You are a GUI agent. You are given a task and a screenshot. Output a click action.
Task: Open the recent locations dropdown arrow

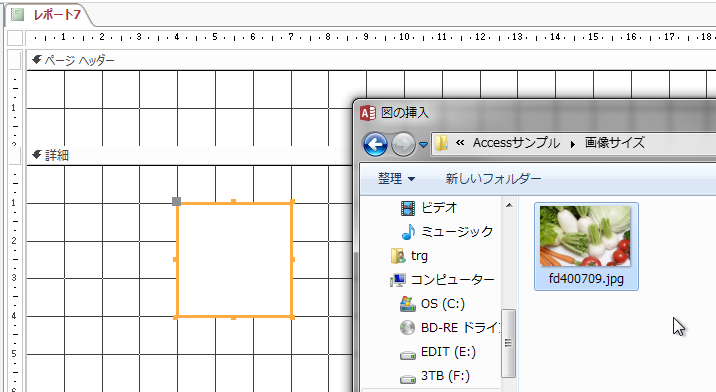pos(423,145)
